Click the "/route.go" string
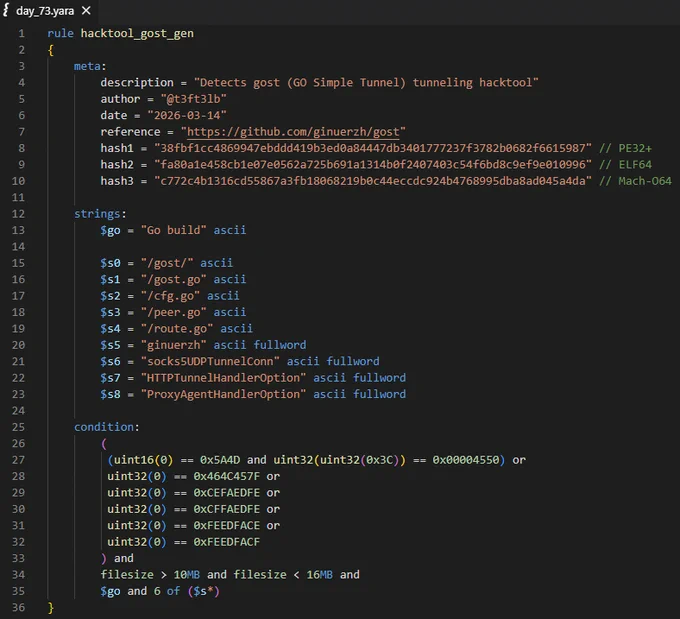 pyautogui.click(x=177, y=329)
